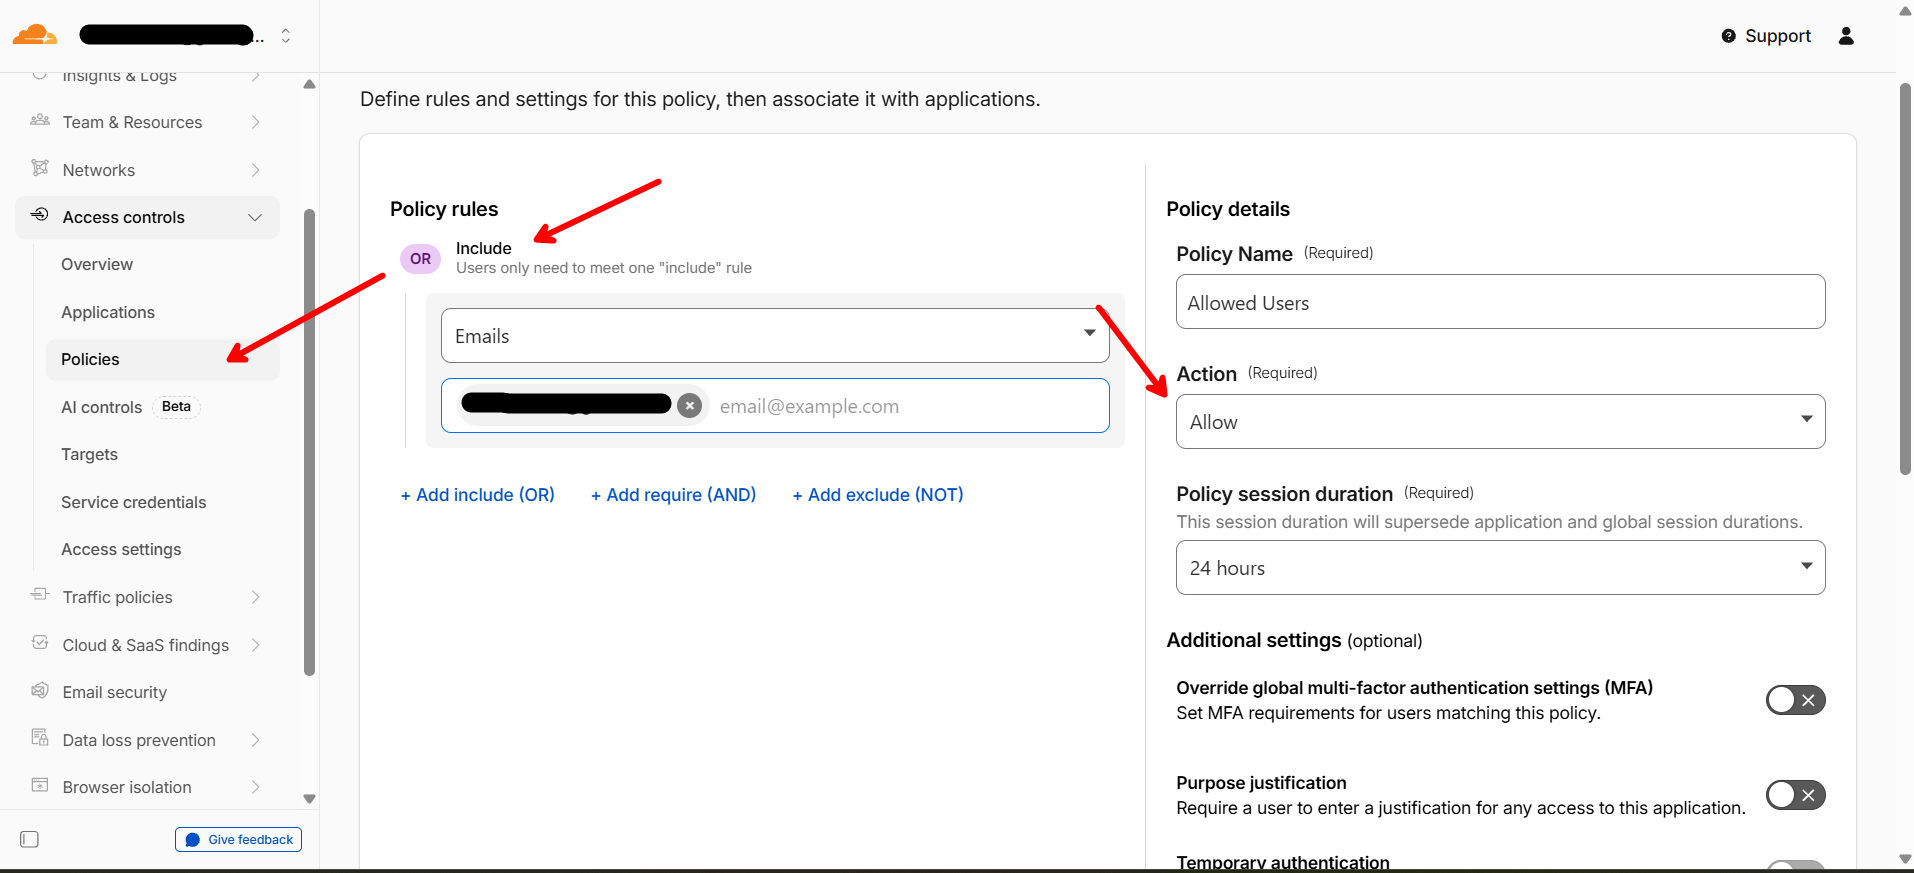
Task: Open the user account profile icon
Action: coord(1846,36)
